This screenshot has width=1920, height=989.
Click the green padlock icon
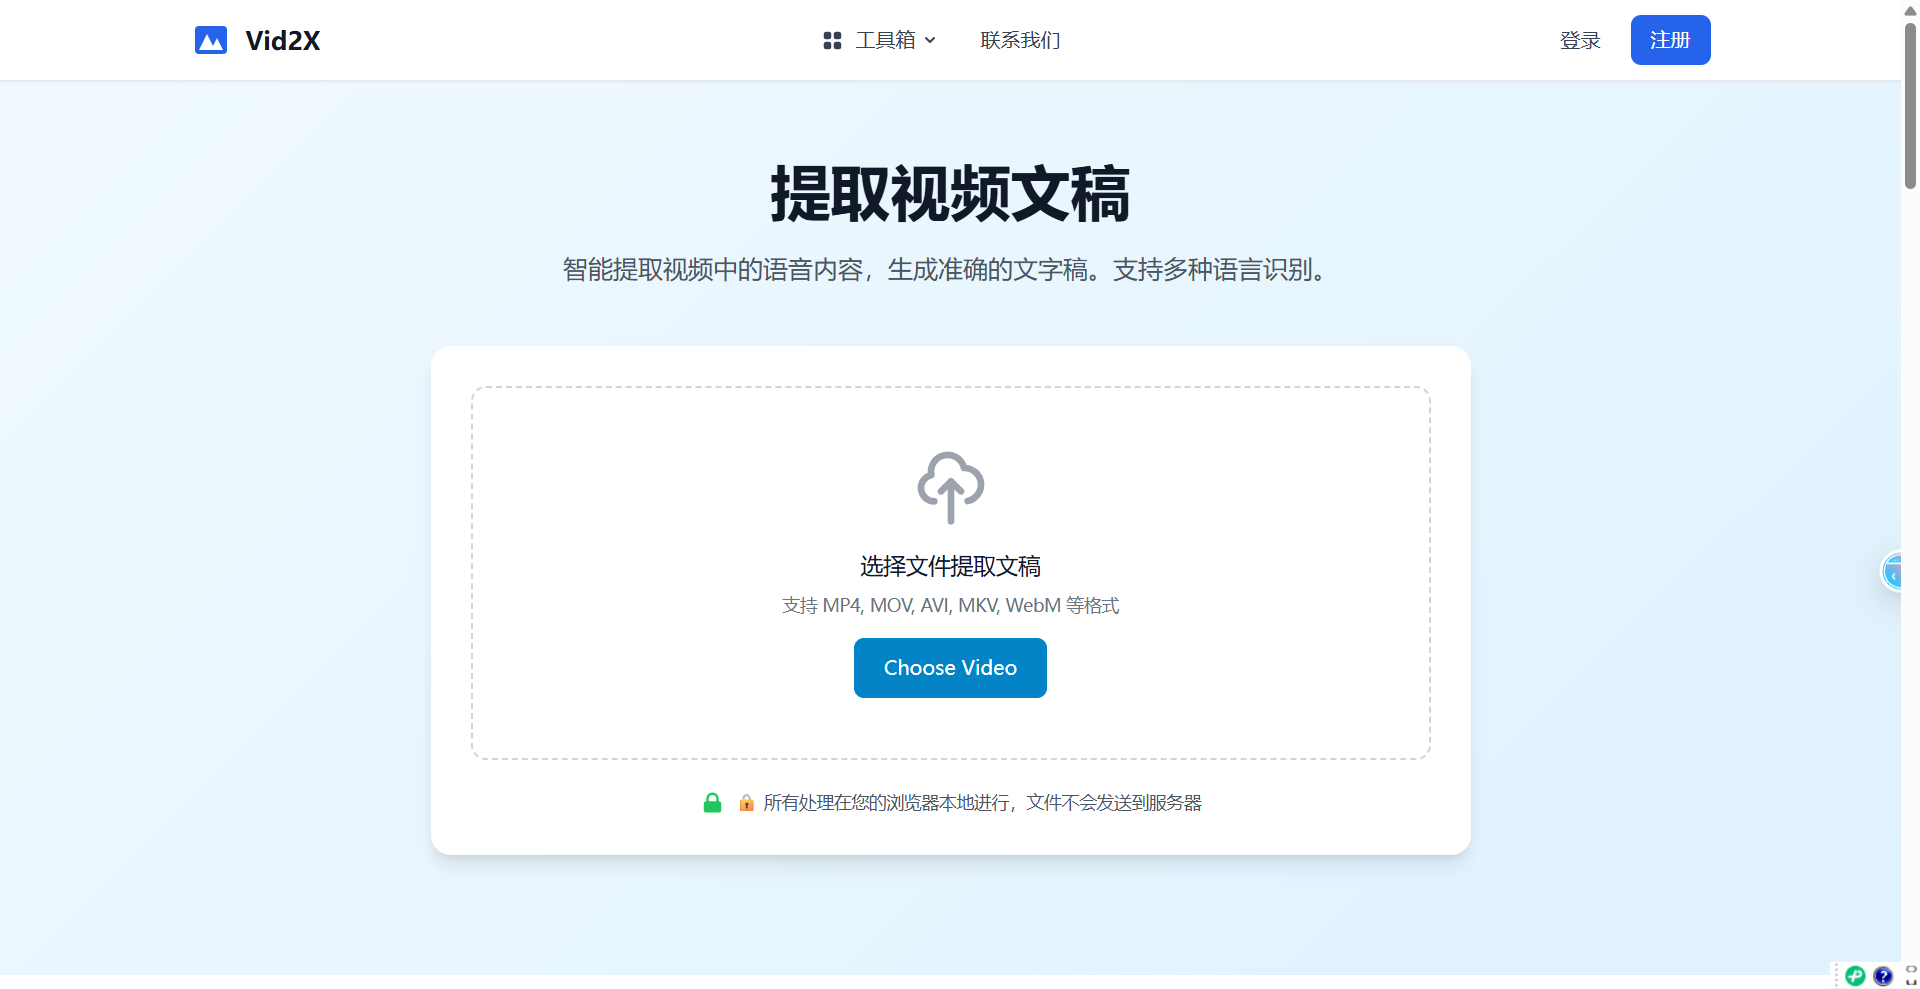(x=712, y=803)
